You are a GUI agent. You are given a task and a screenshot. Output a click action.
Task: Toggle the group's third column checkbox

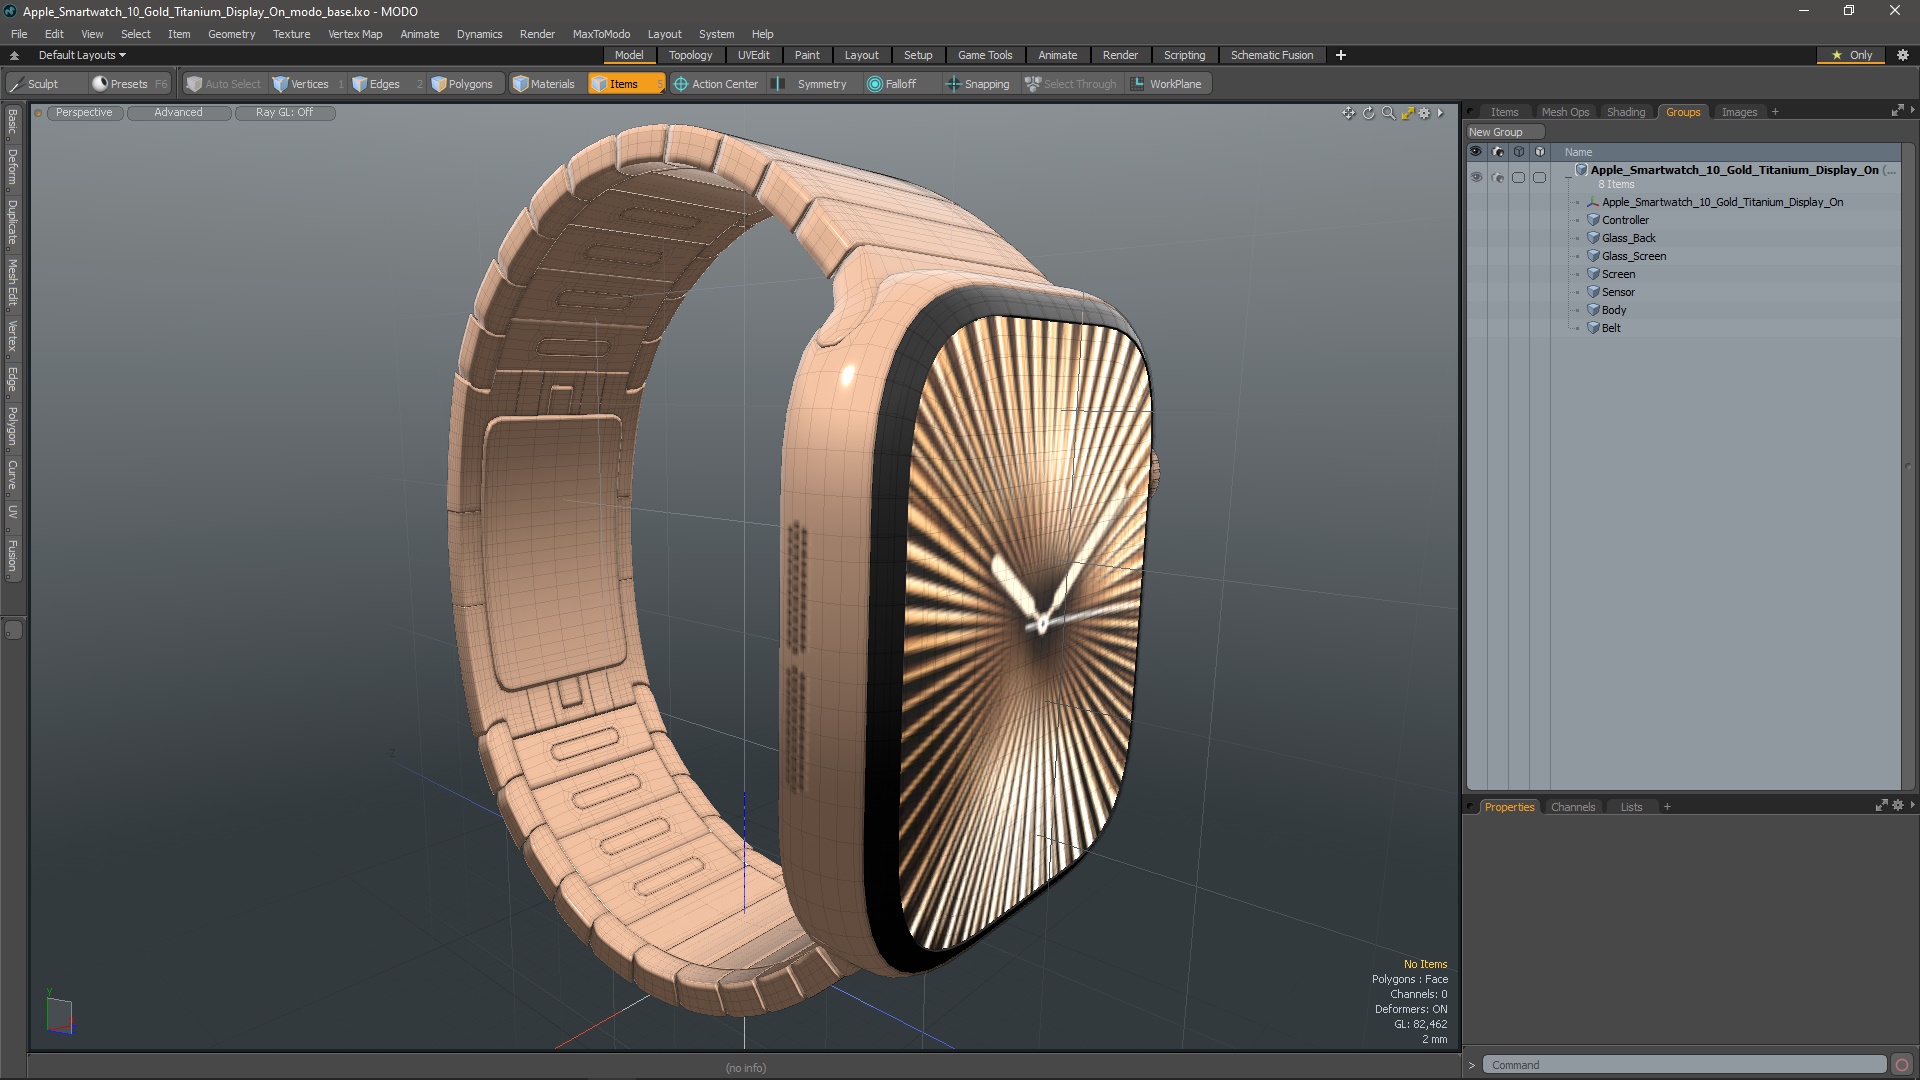tap(1518, 177)
